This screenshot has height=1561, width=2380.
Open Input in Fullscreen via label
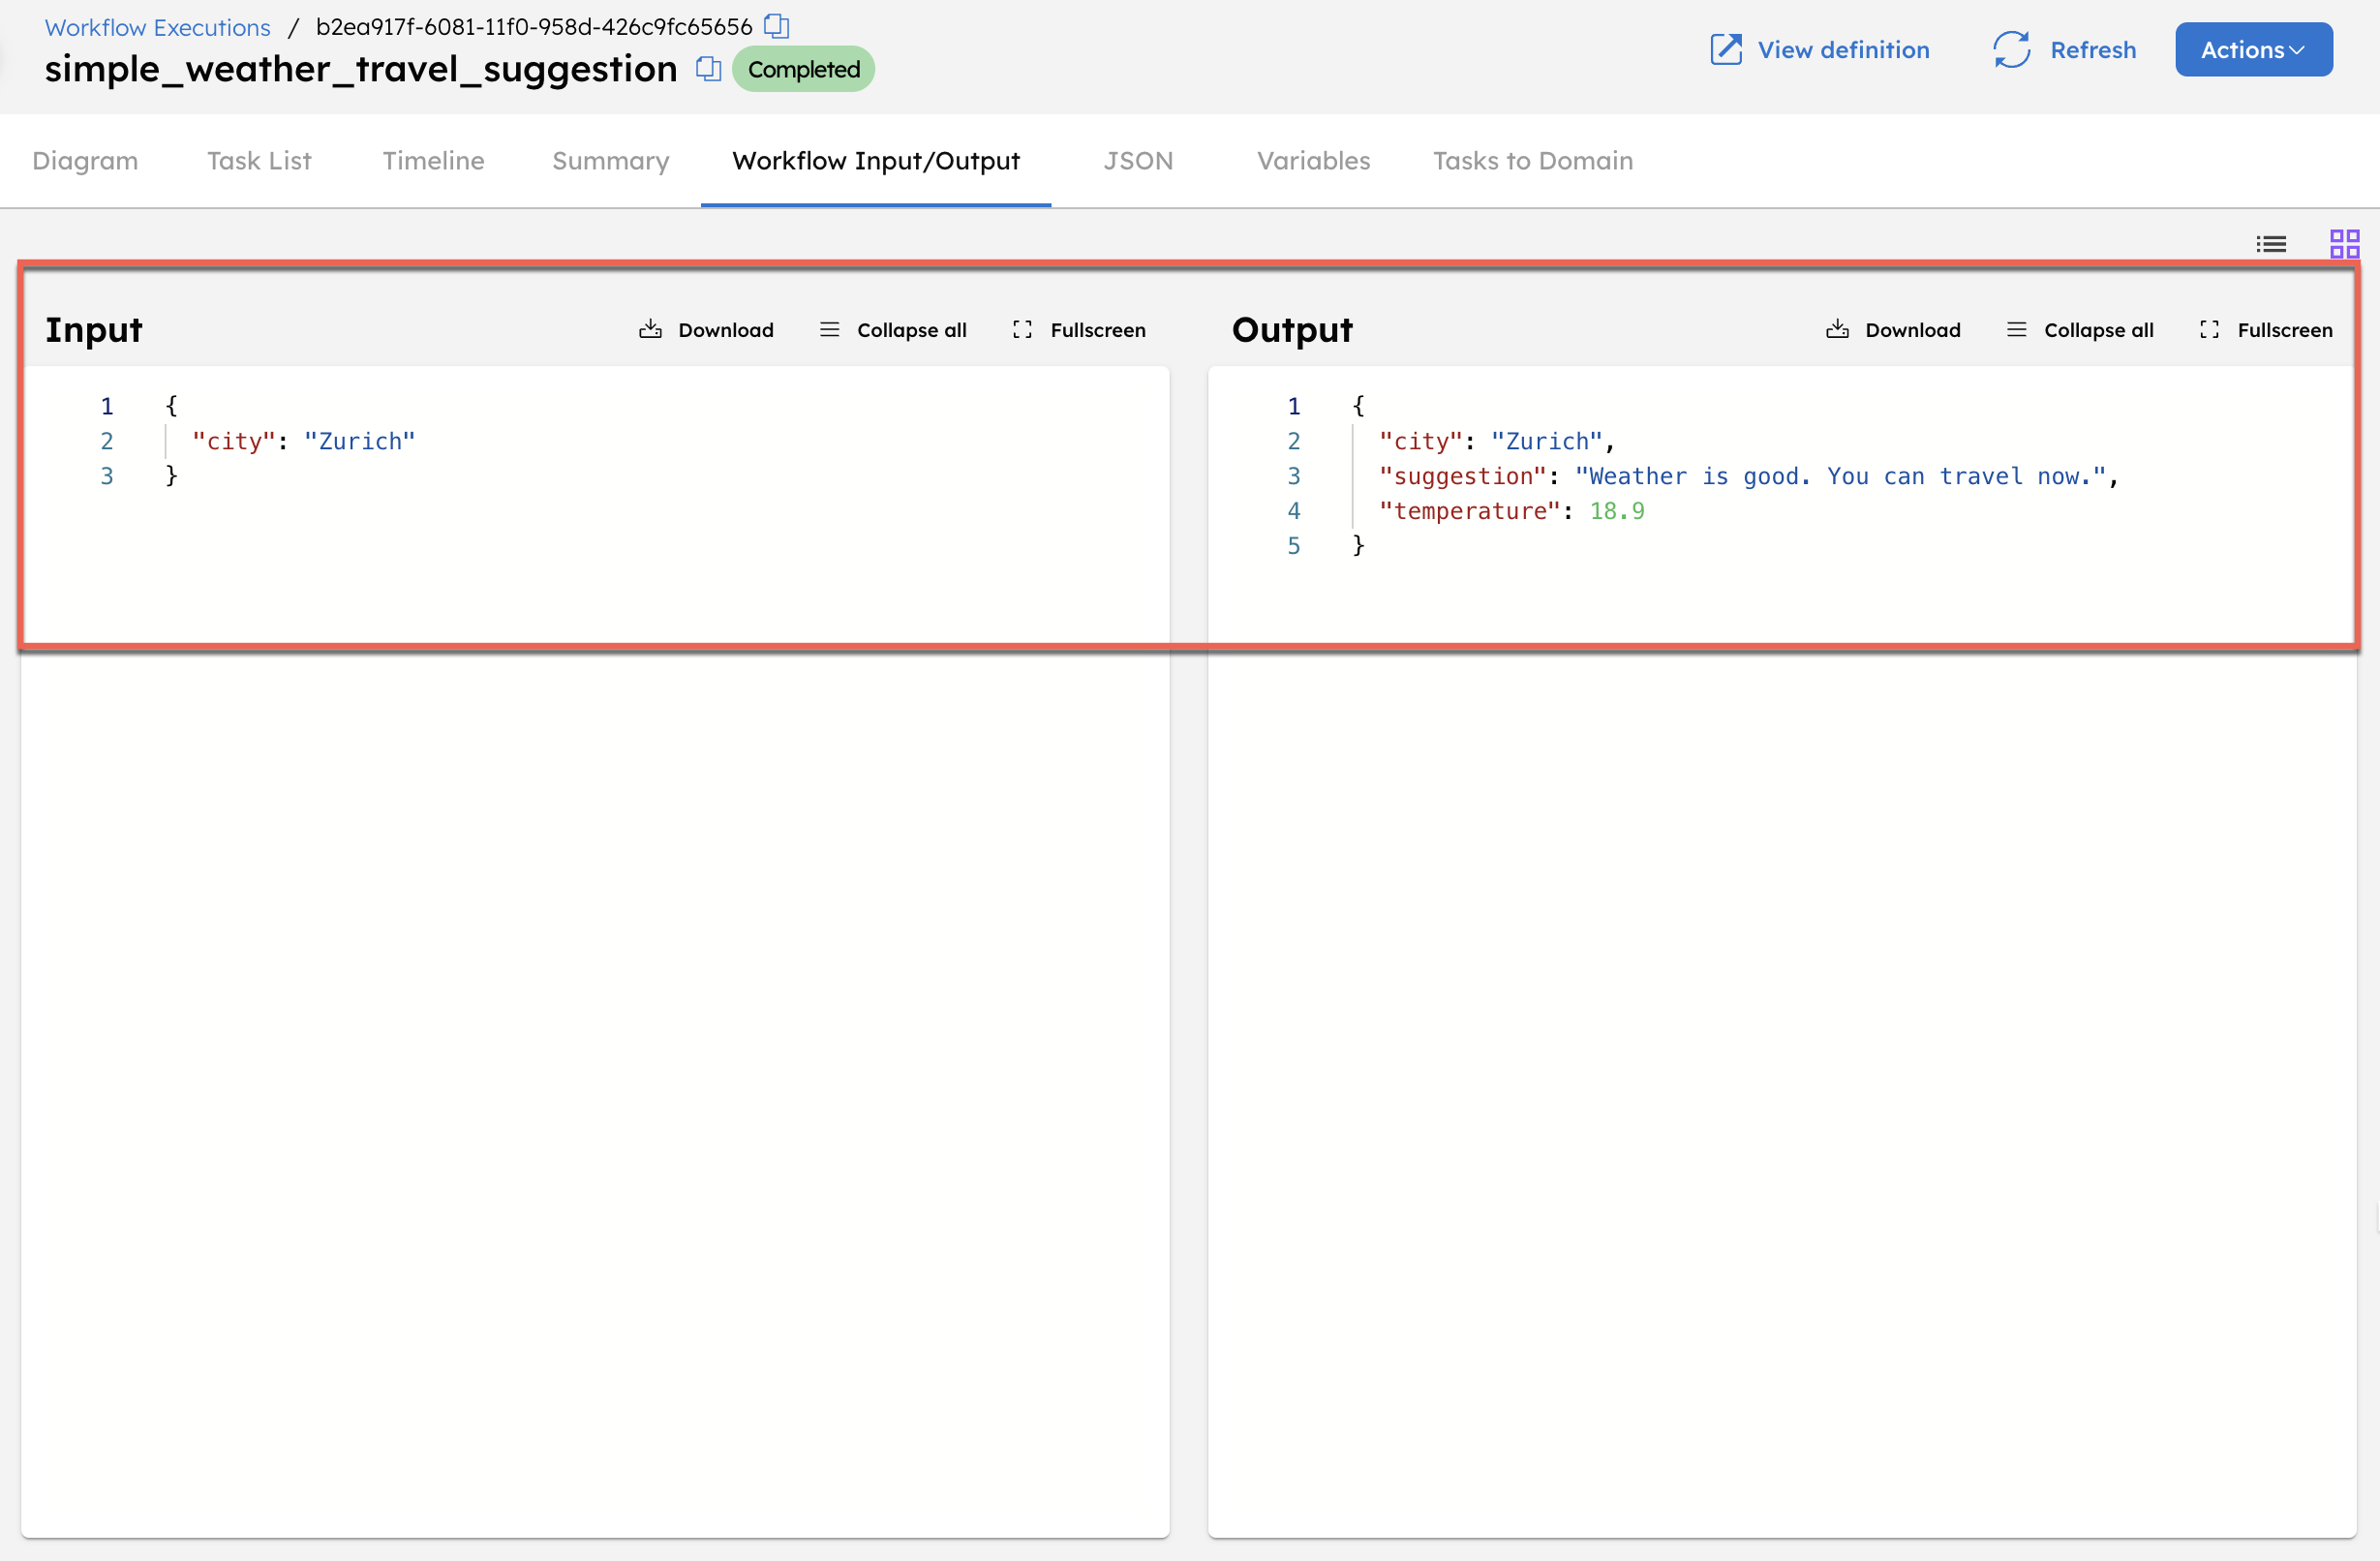tap(1097, 330)
